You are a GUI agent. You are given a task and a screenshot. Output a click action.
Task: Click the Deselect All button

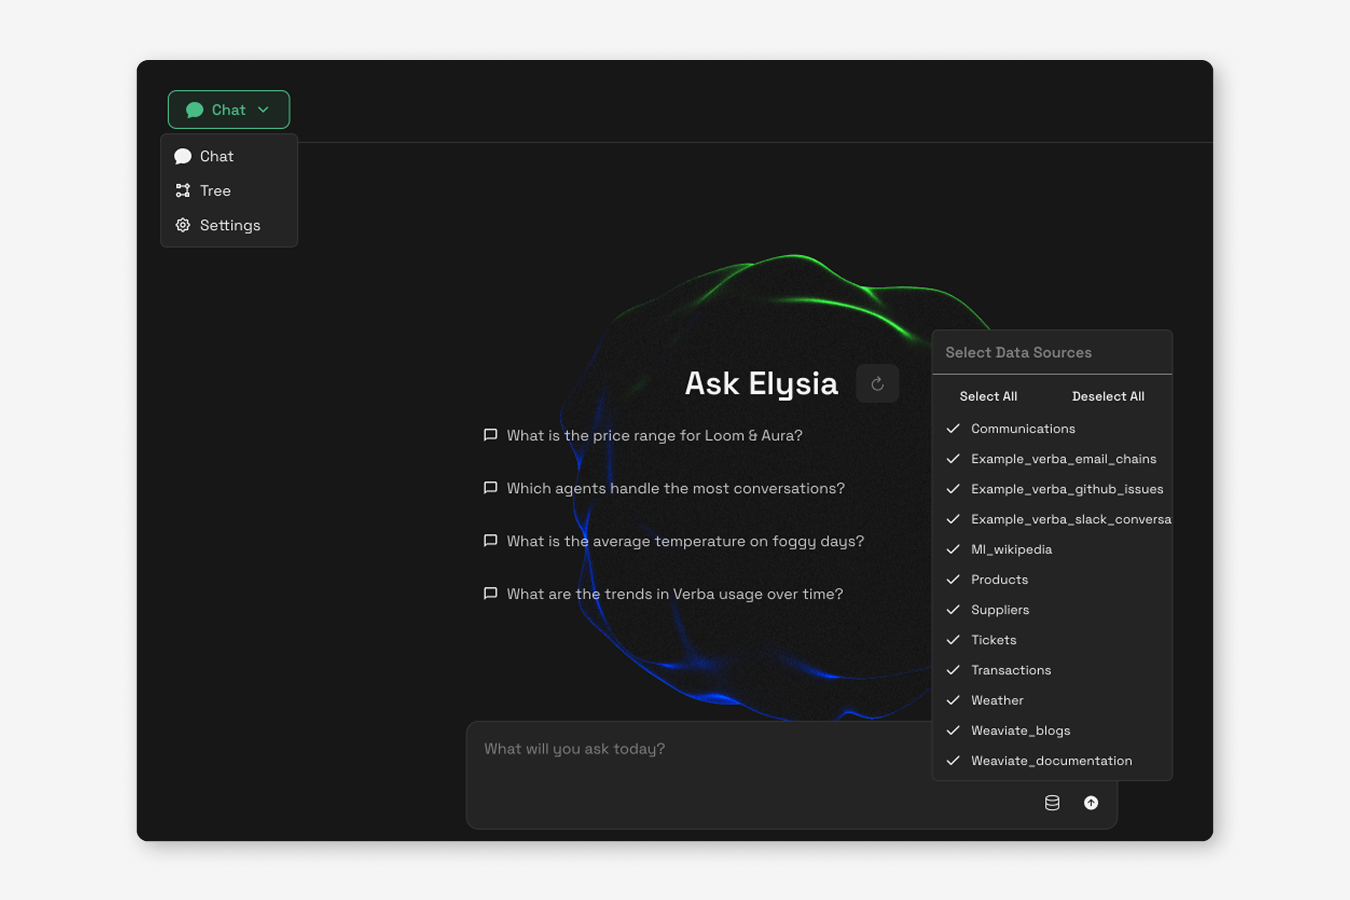[x=1107, y=396]
